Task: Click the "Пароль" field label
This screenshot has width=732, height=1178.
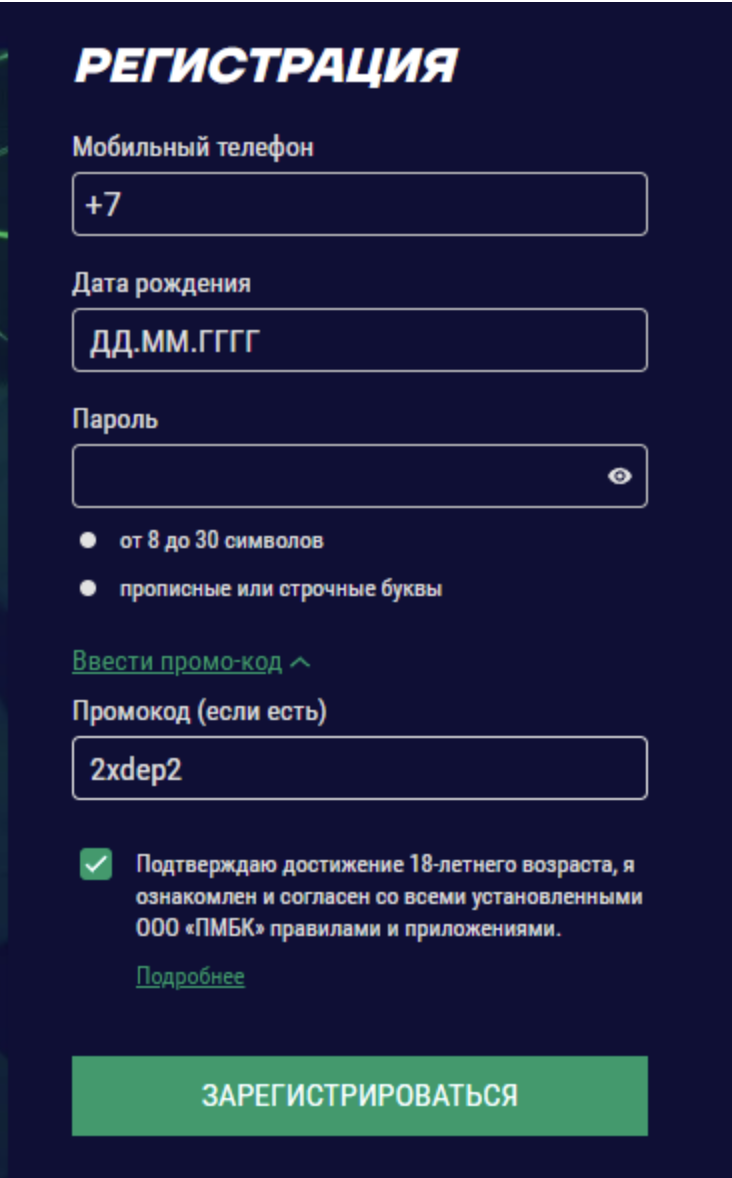Action: coord(115,419)
